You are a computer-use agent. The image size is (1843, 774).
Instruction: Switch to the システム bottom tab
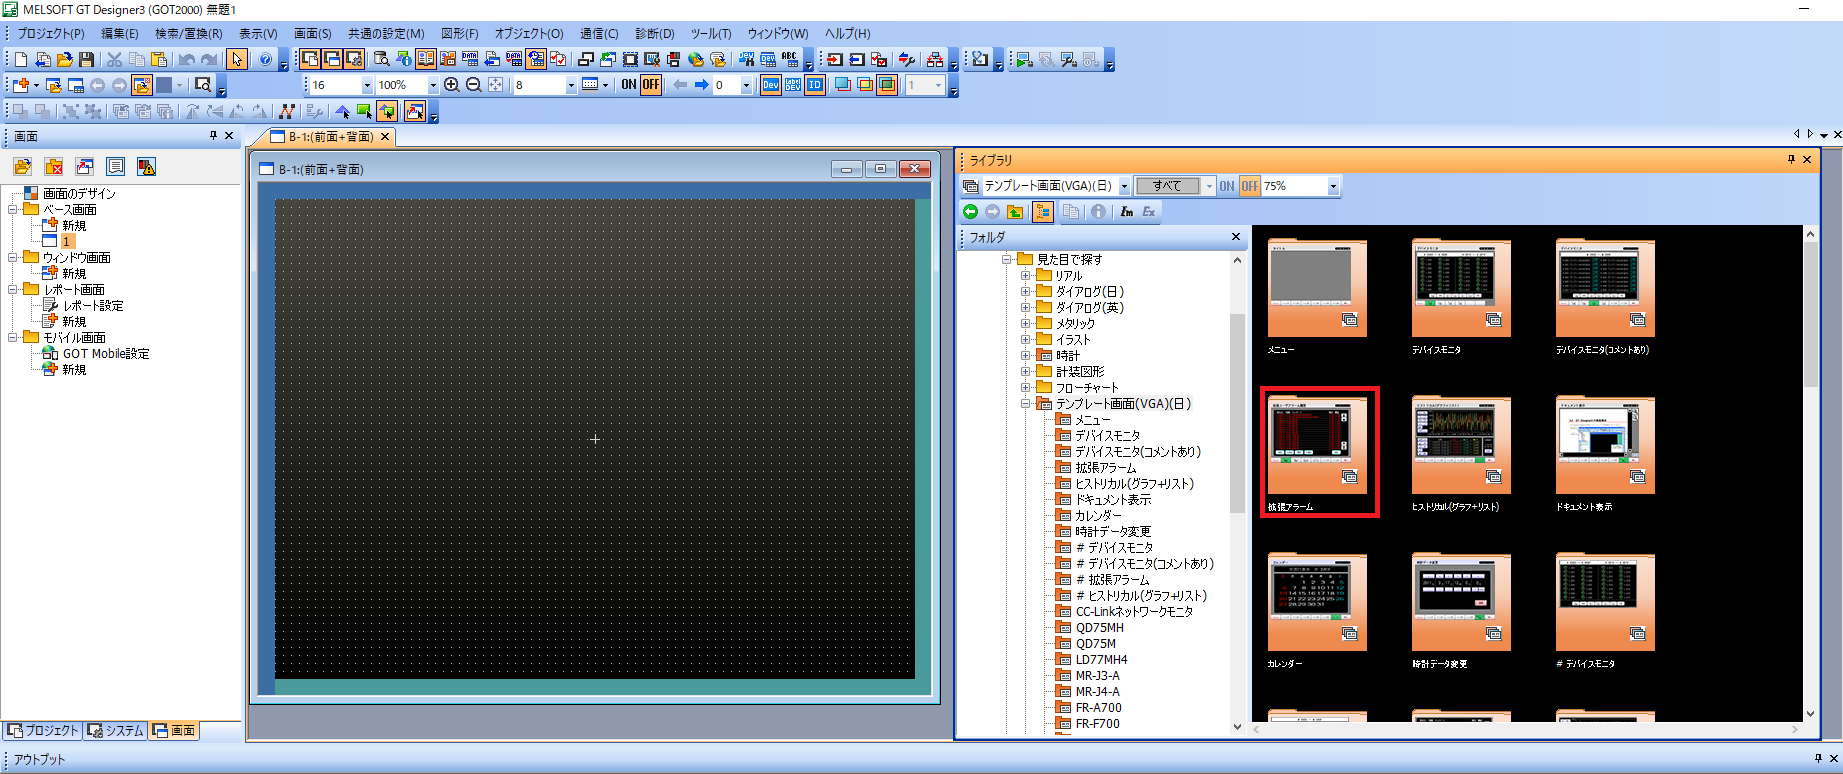click(x=115, y=731)
